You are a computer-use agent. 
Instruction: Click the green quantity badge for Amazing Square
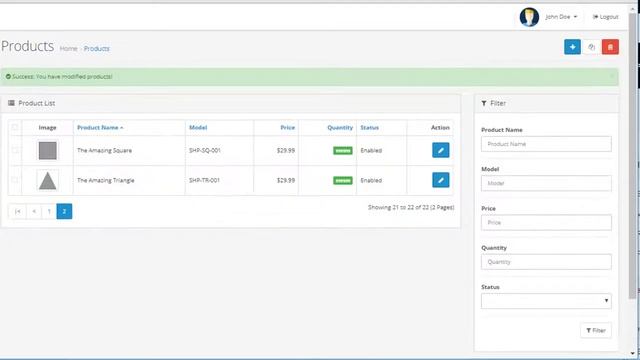[343, 151]
